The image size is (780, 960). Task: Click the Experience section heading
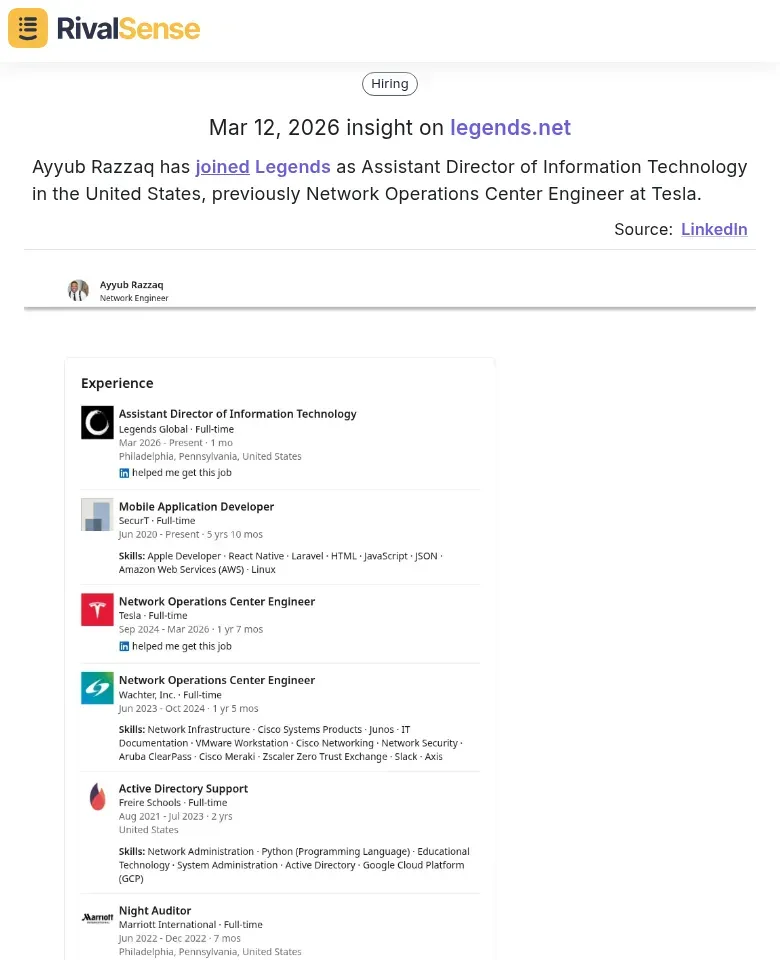pyautogui.click(x=117, y=383)
